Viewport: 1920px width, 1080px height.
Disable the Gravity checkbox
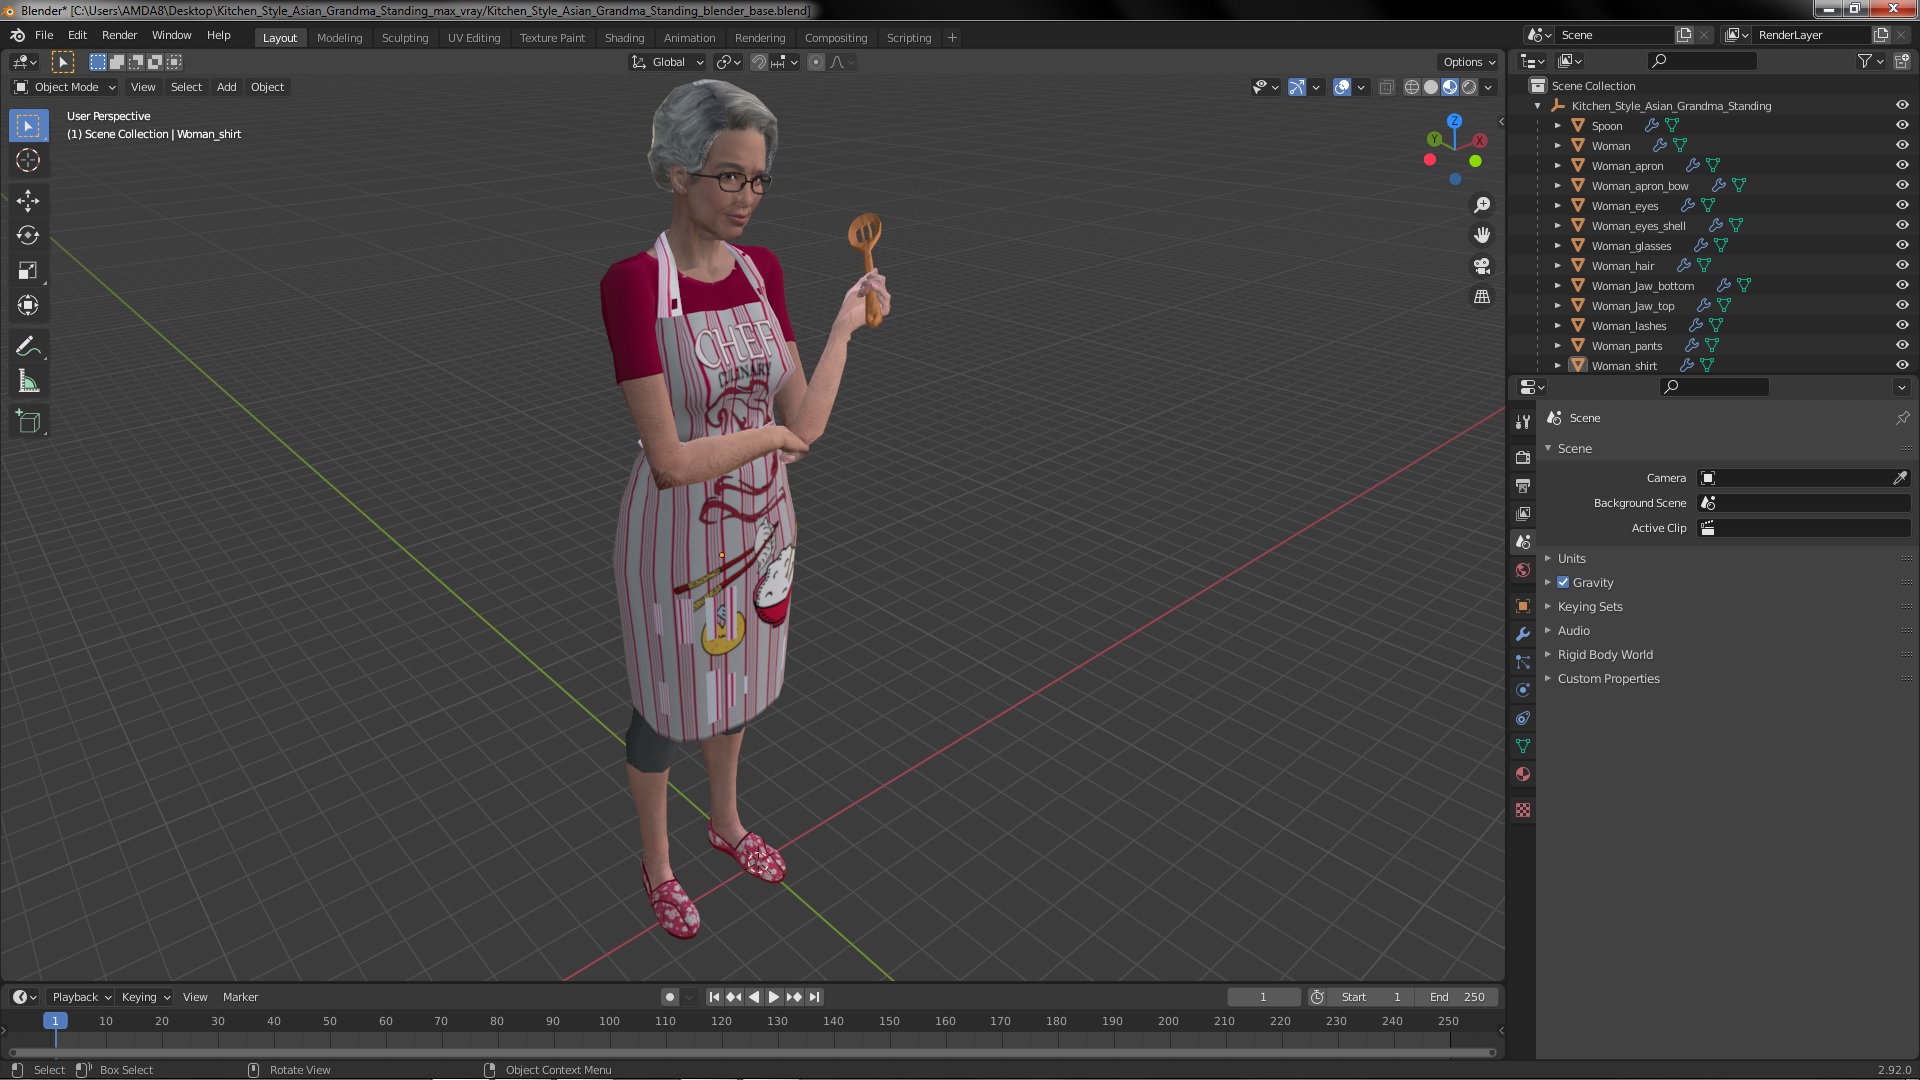(1563, 582)
